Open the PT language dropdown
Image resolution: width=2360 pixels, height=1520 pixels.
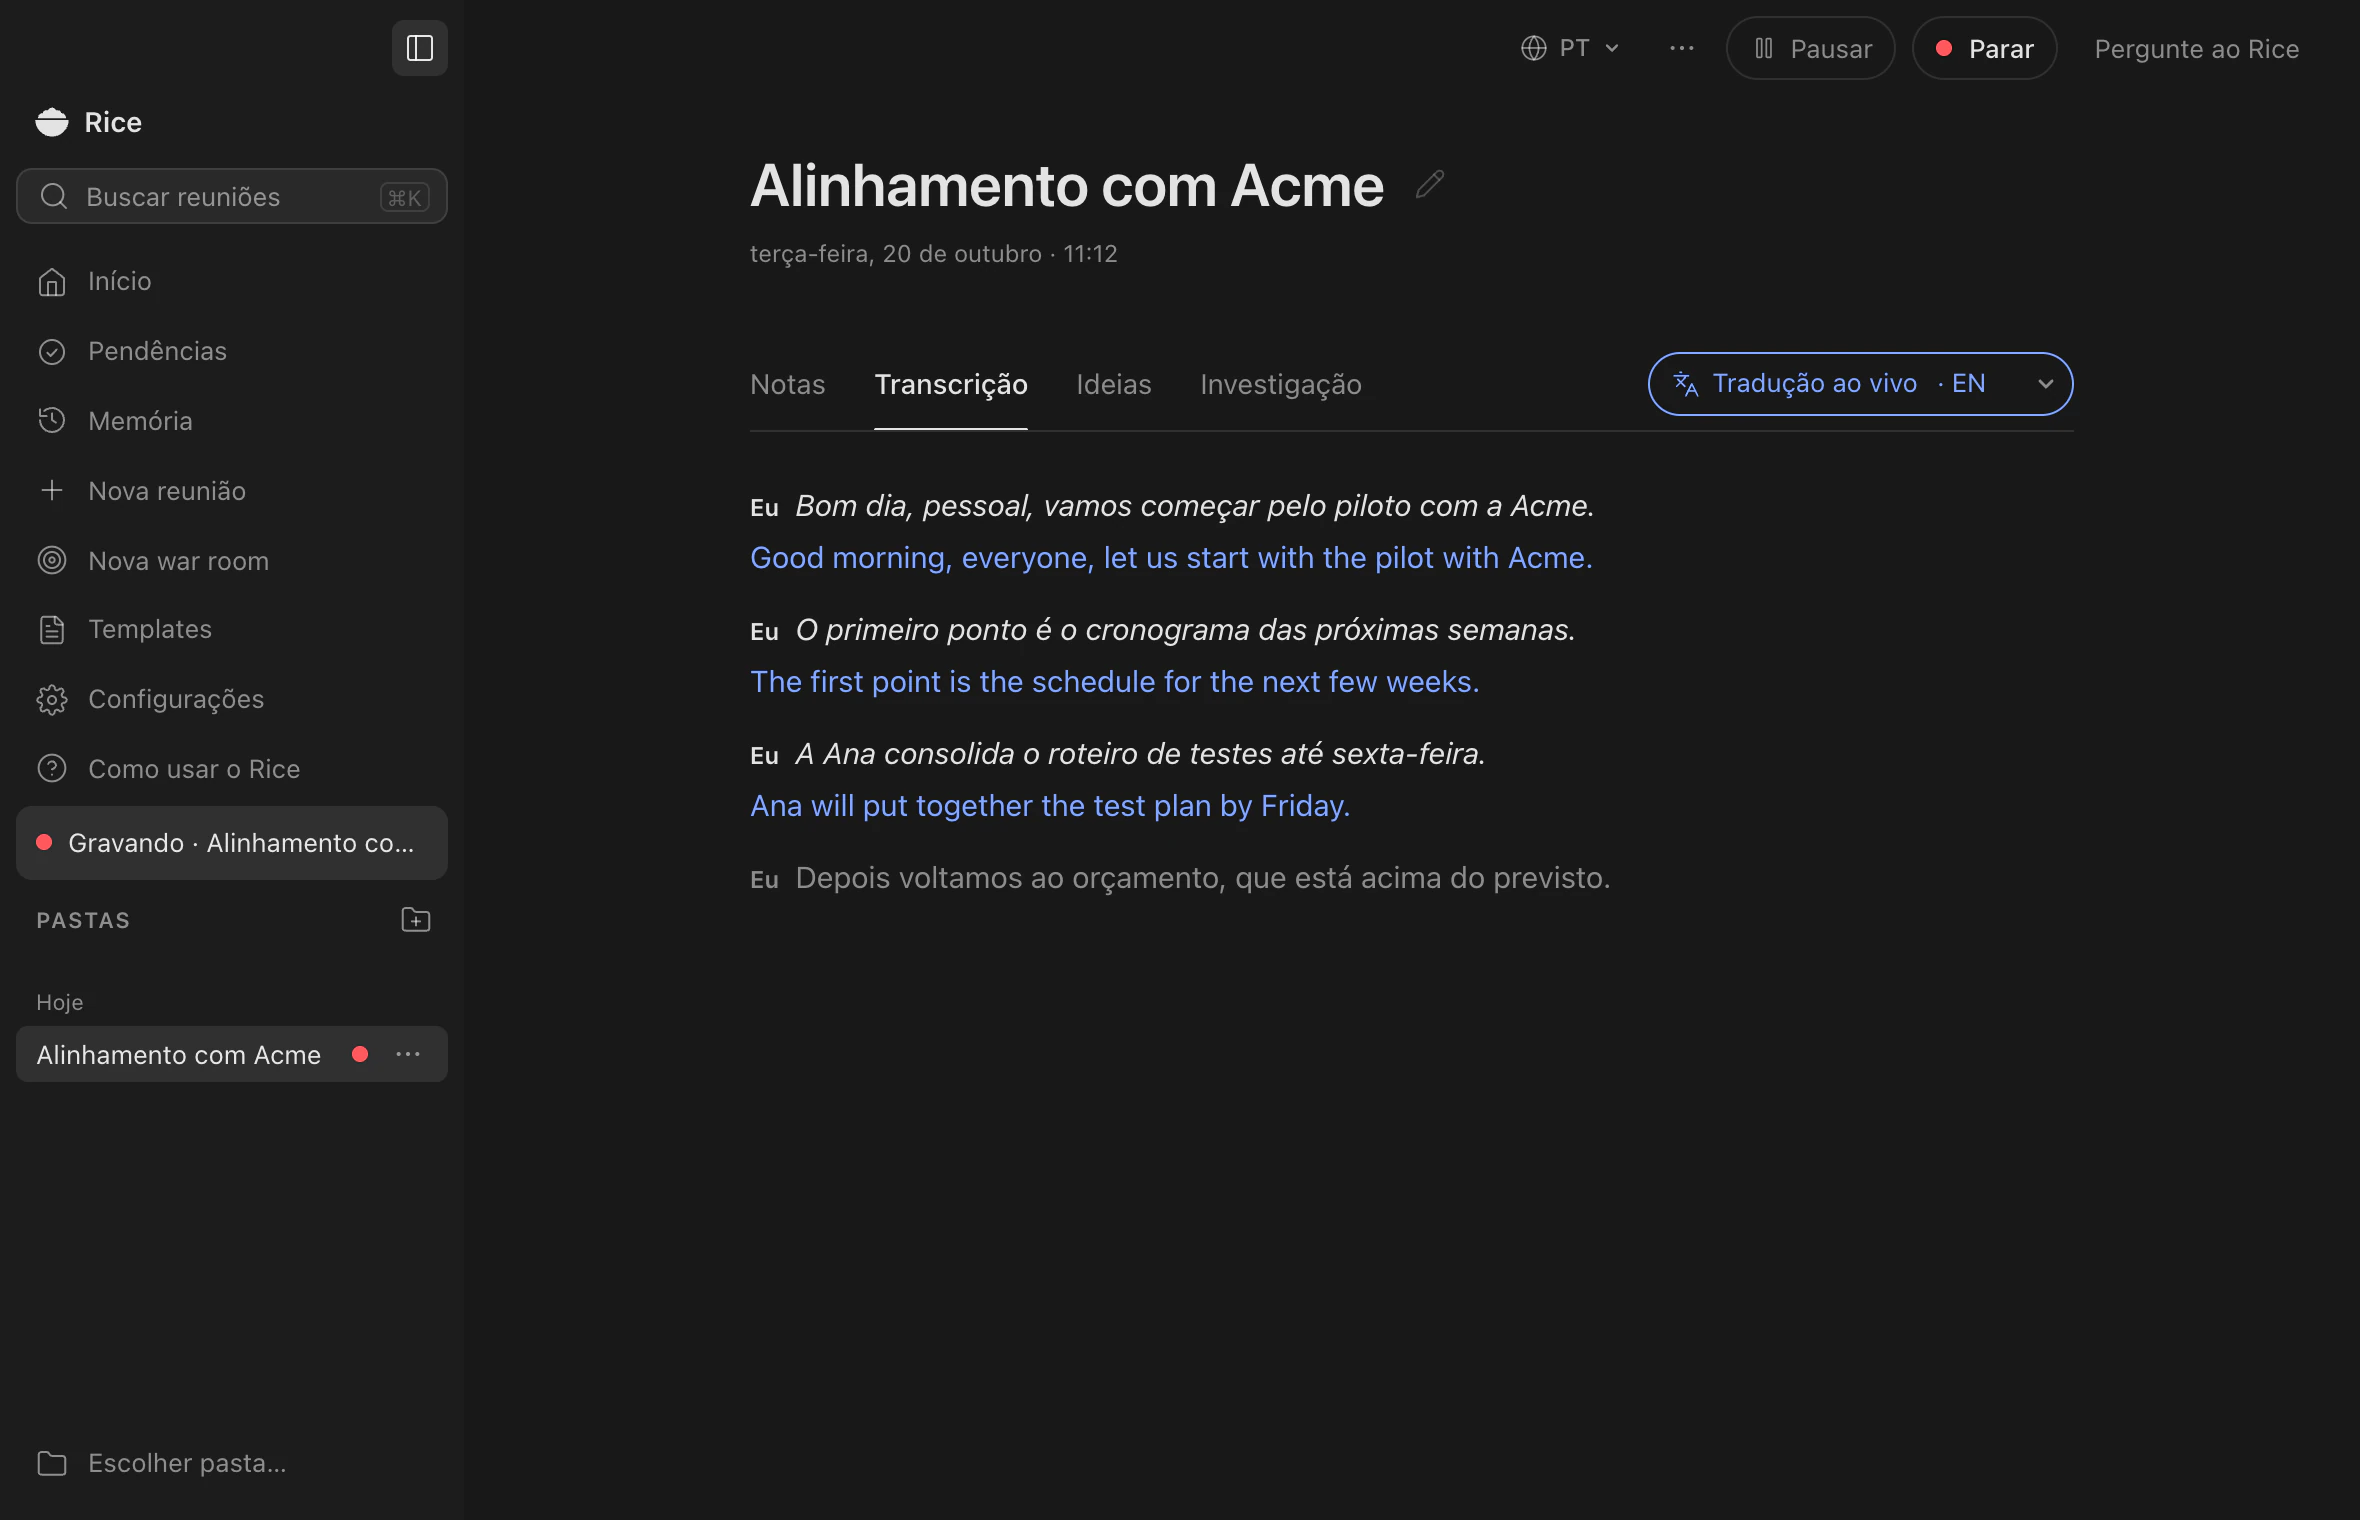coord(1570,48)
